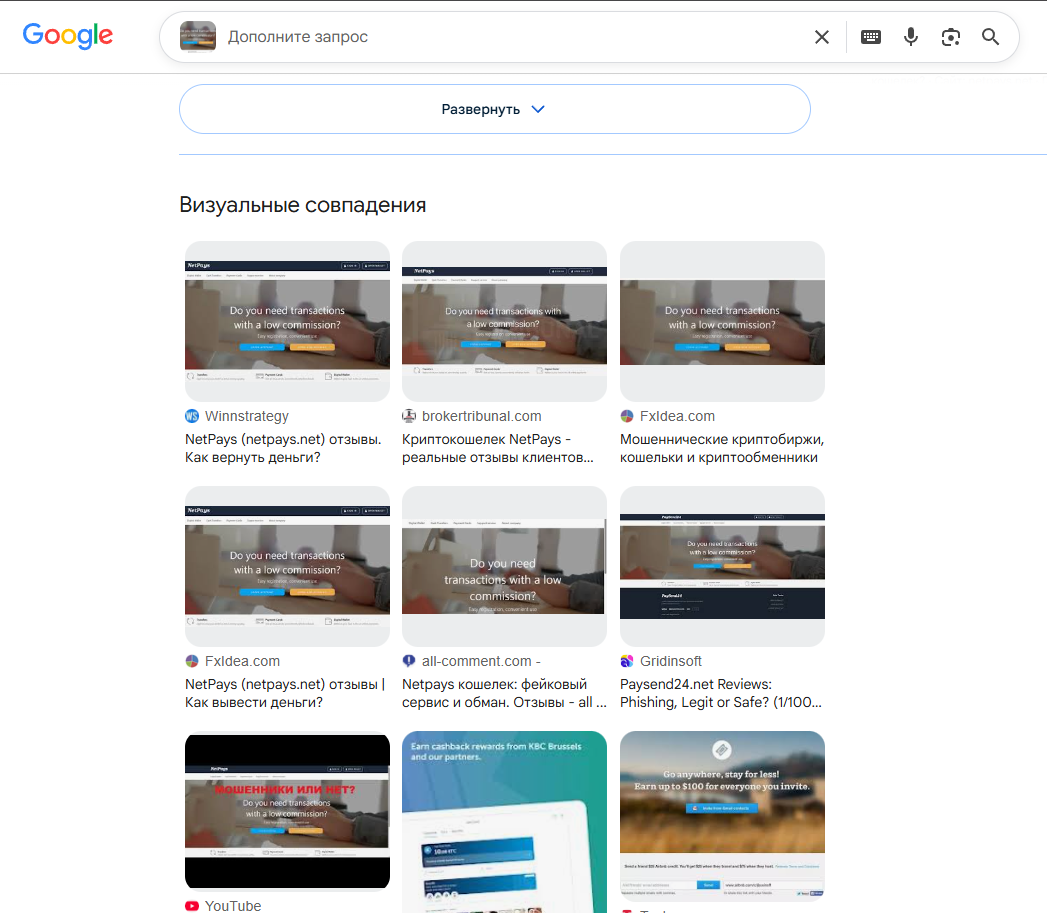
Task: Submit search with magnifying glass icon
Action: click(990, 37)
